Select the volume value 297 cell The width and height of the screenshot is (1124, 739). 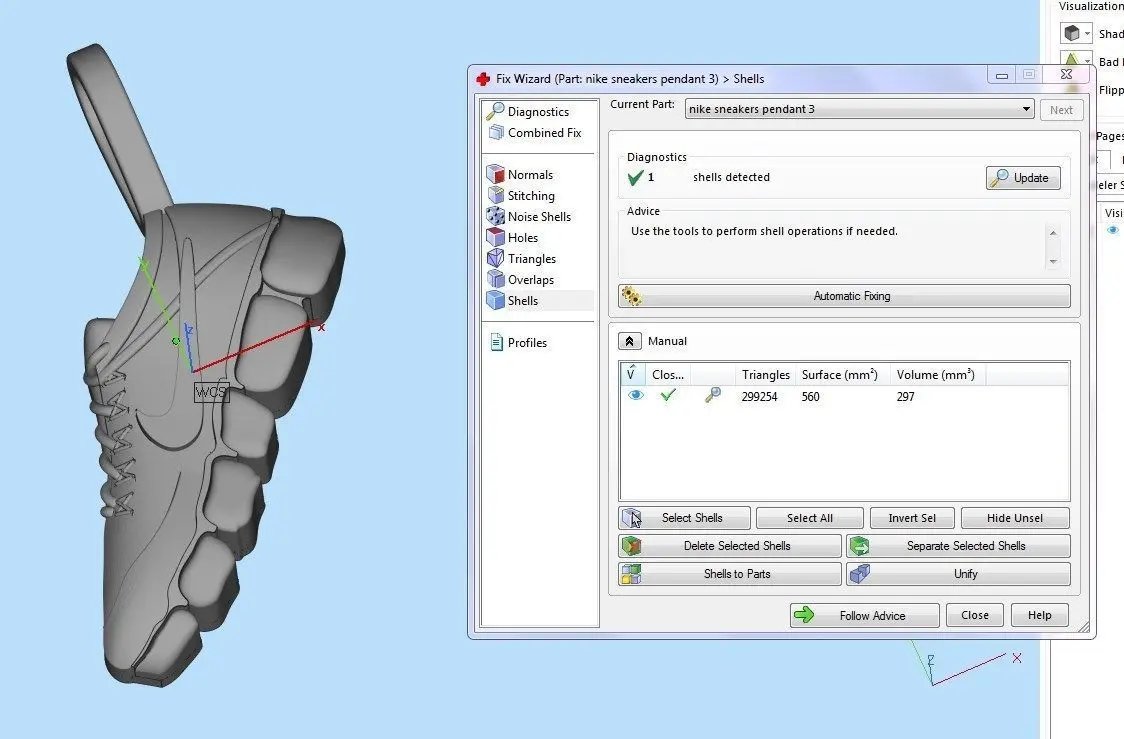pyautogui.click(x=905, y=396)
